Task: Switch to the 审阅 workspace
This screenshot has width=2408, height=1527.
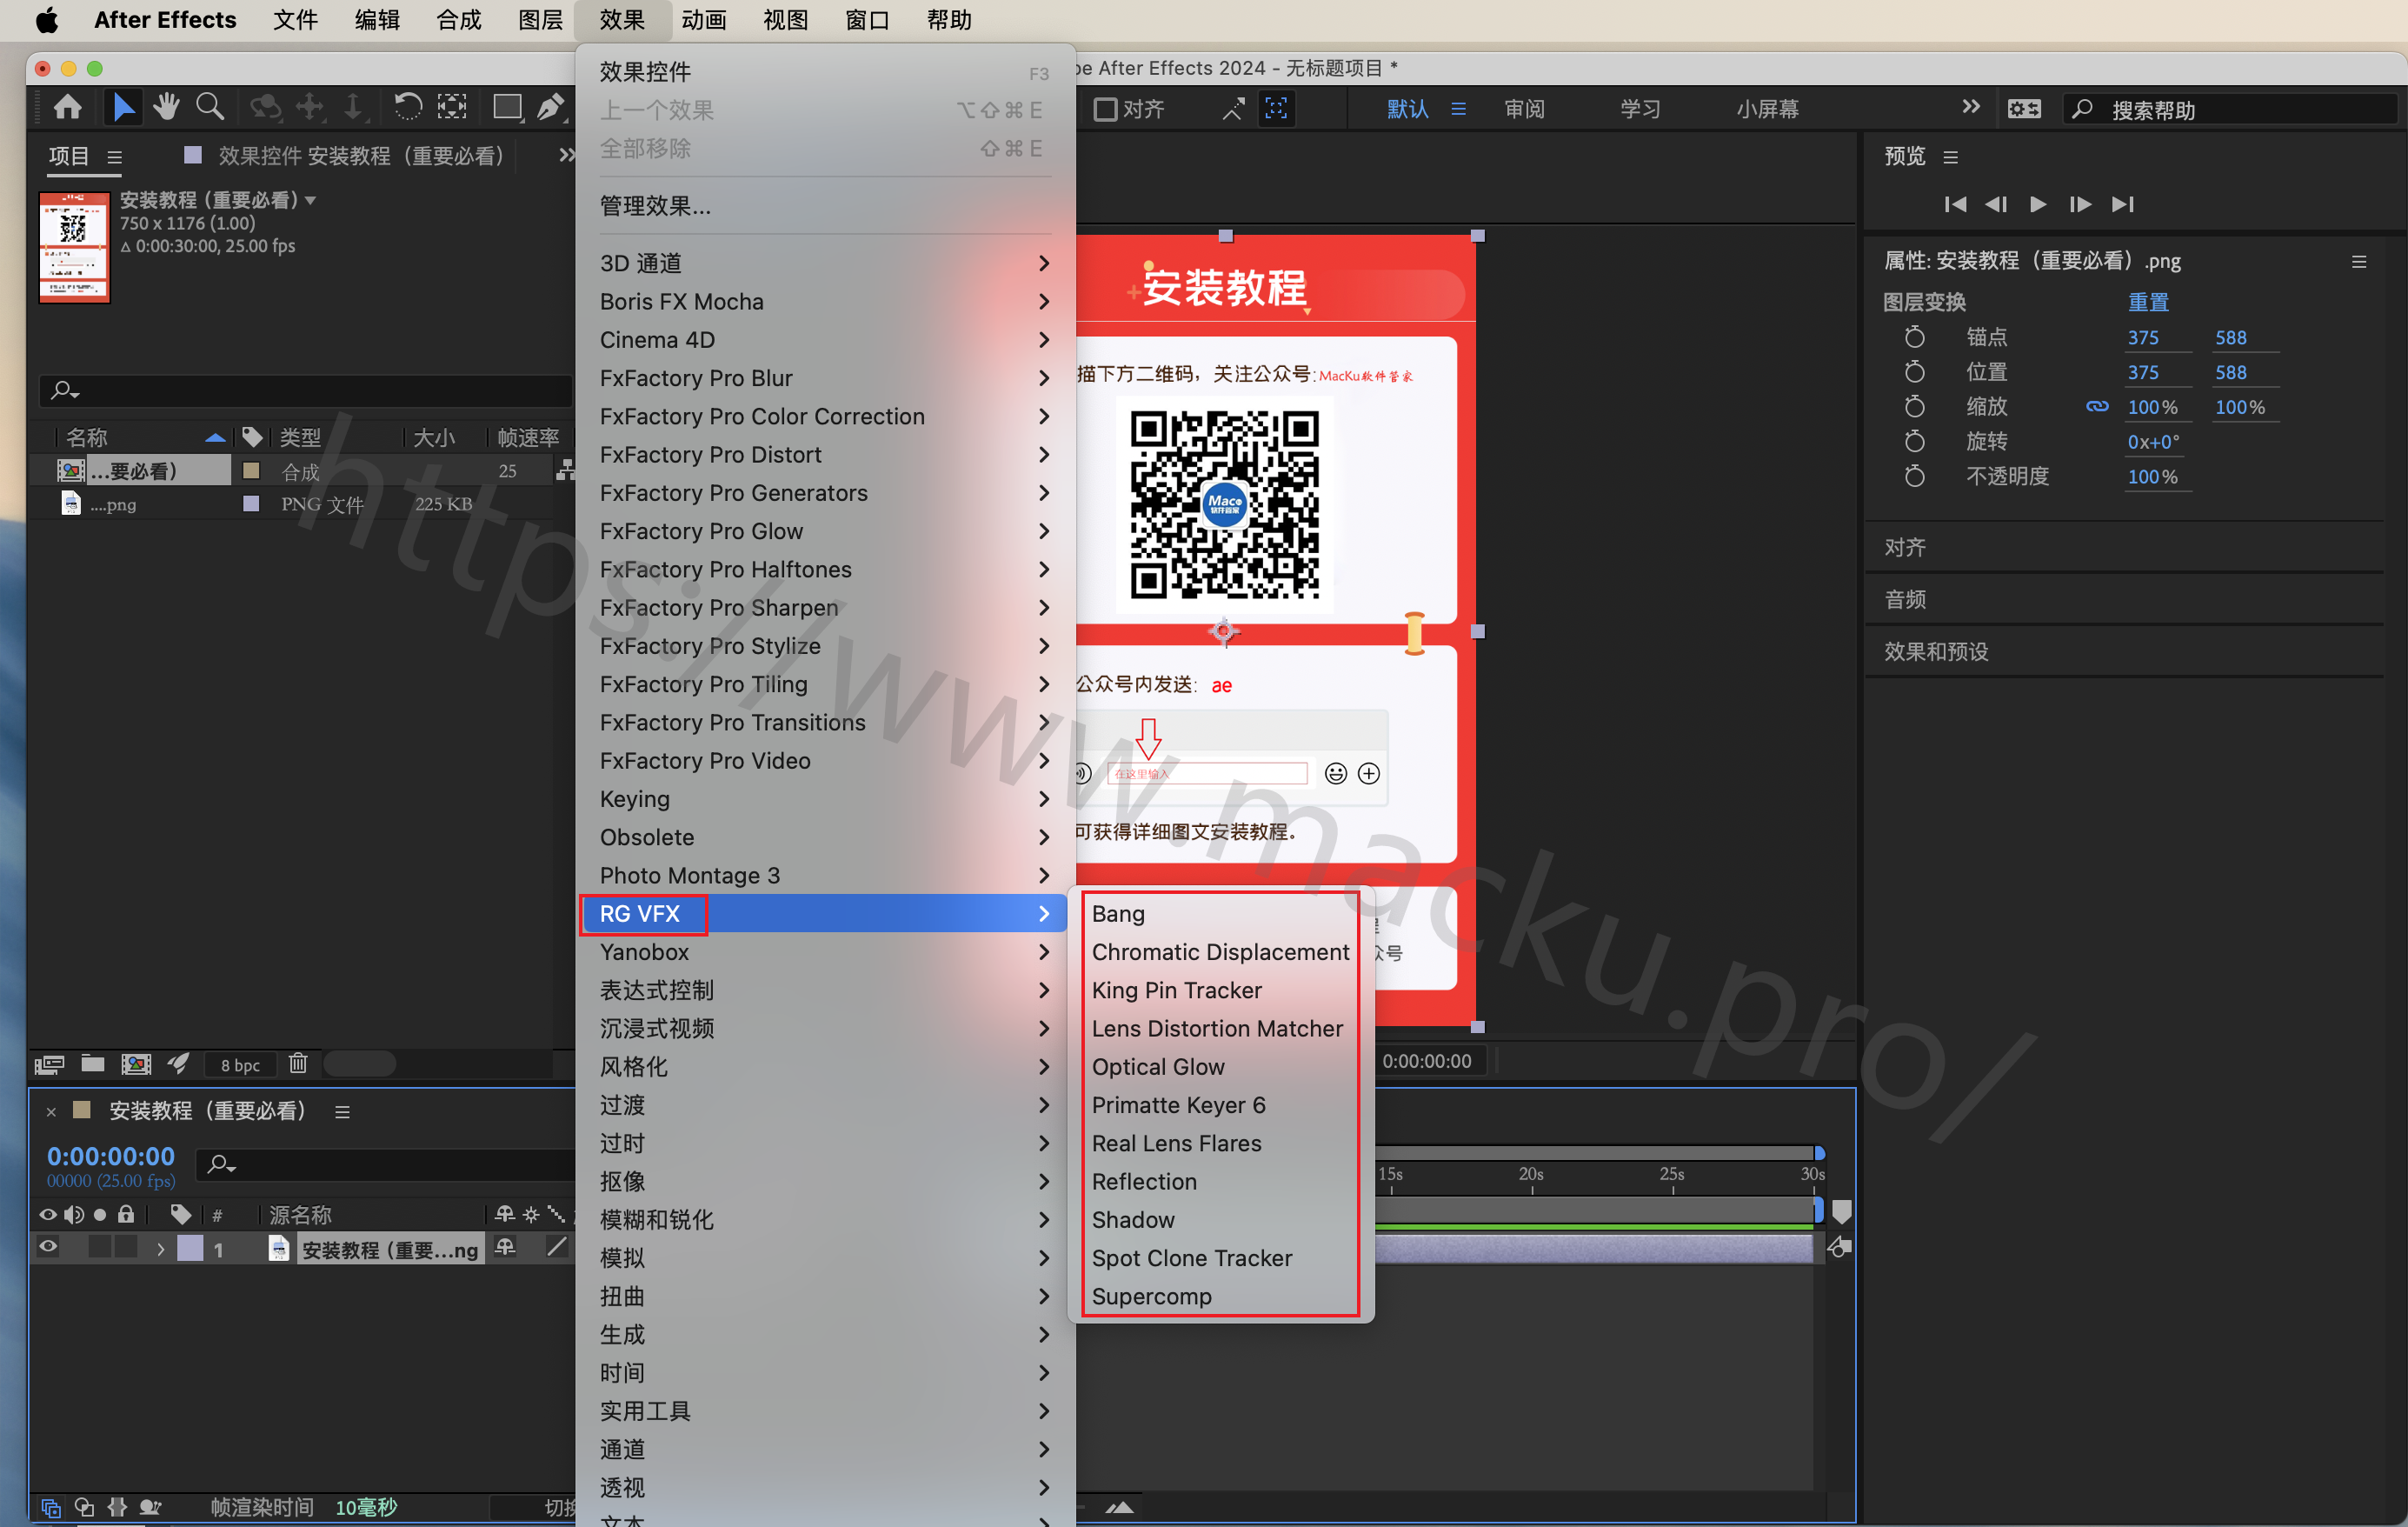Action: coord(1524,108)
